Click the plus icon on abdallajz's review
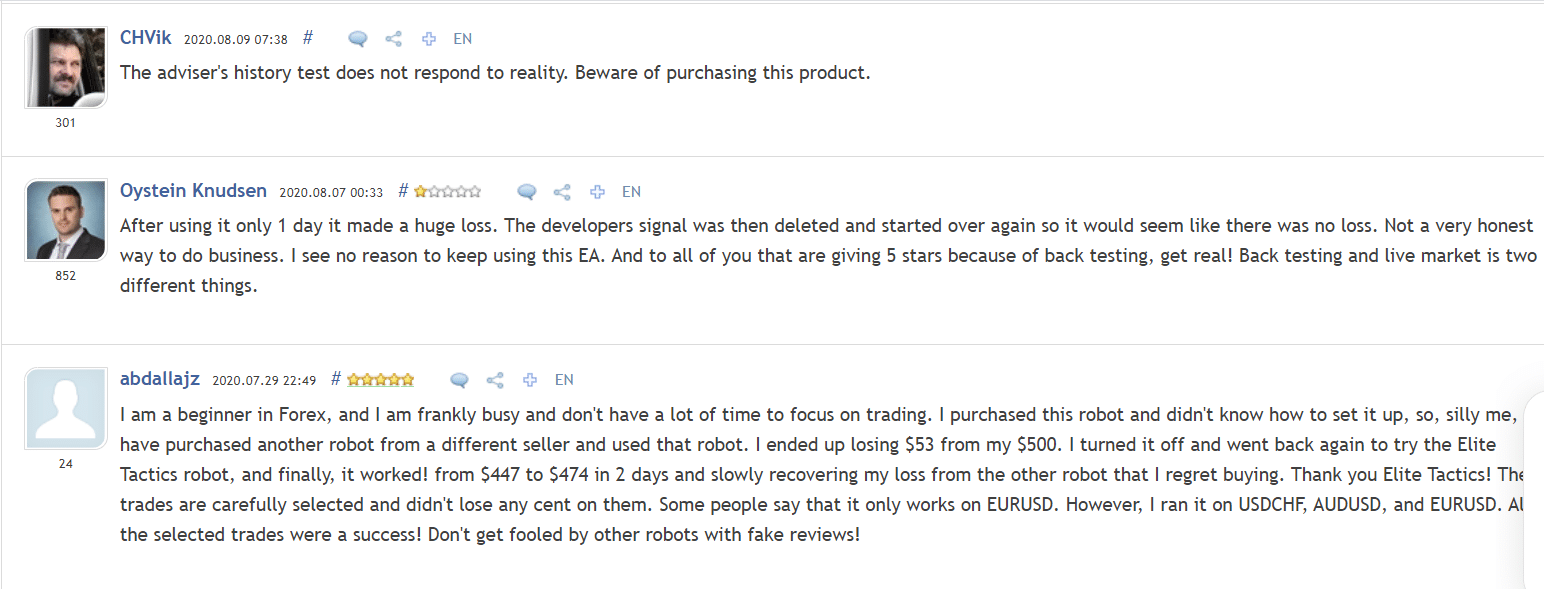The image size is (1544, 589). coord(530,380)
